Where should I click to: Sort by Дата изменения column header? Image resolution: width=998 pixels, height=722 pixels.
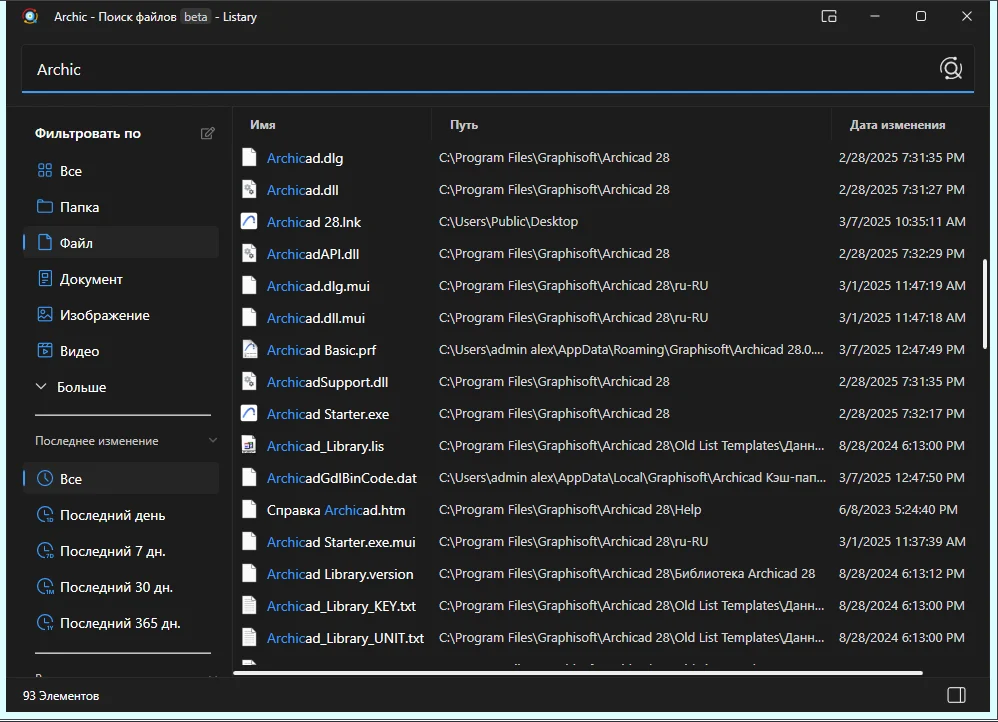(x=897, y=125)
